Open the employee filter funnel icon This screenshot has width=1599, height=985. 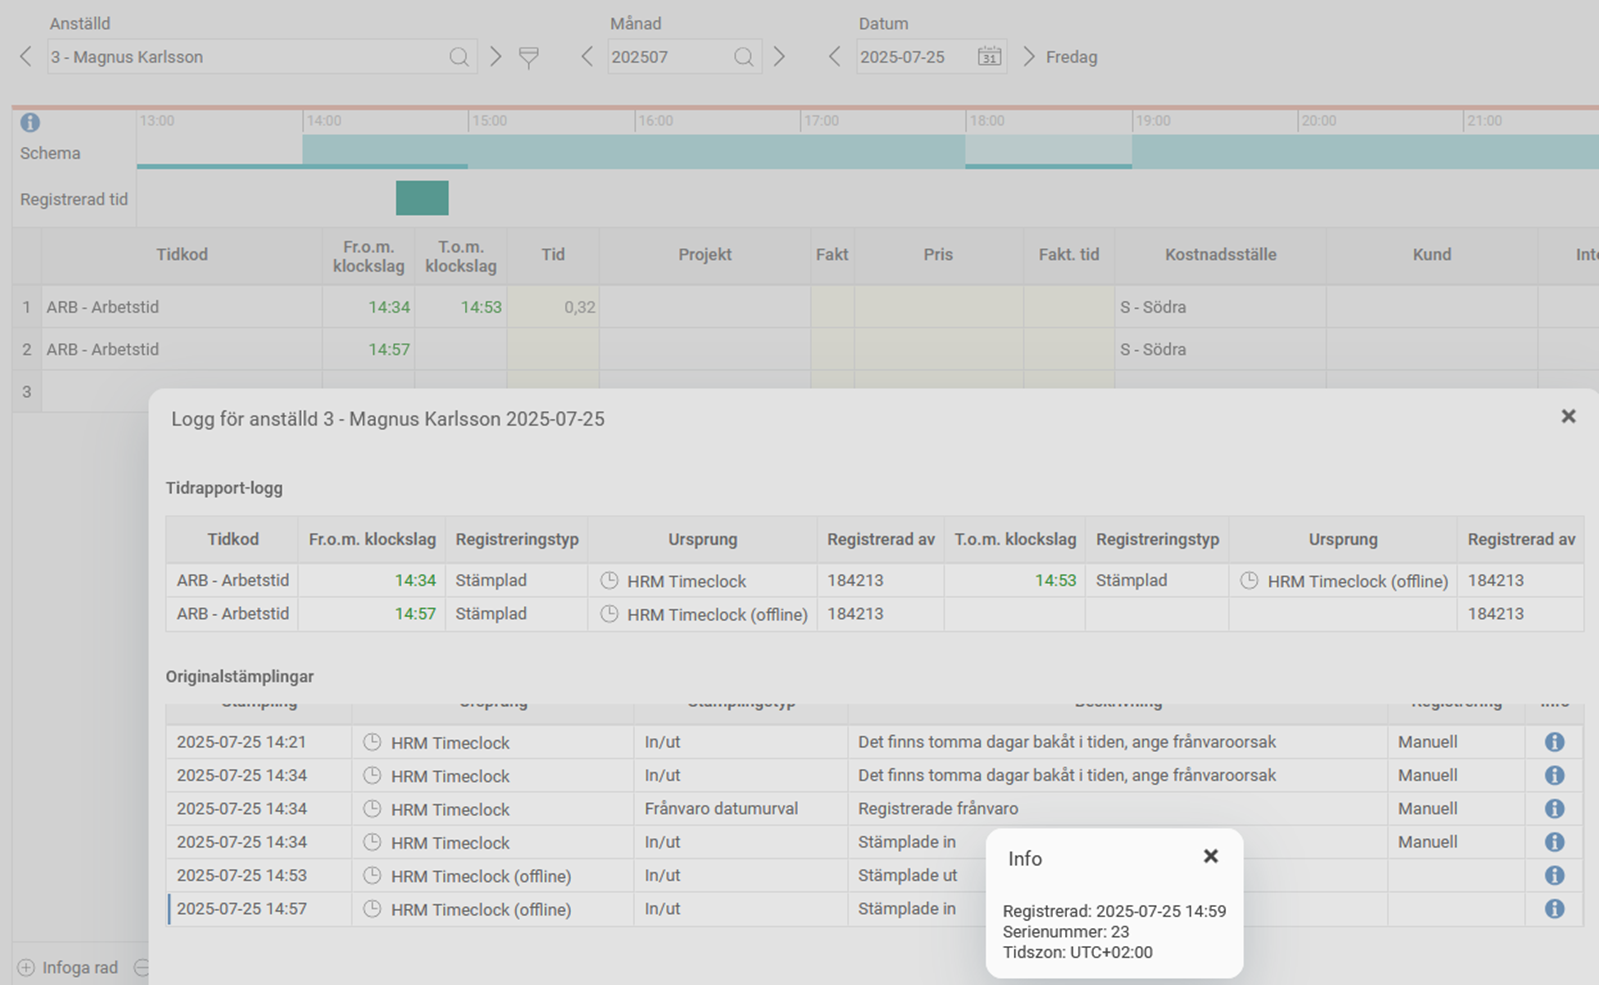click(x=529, y=58)
